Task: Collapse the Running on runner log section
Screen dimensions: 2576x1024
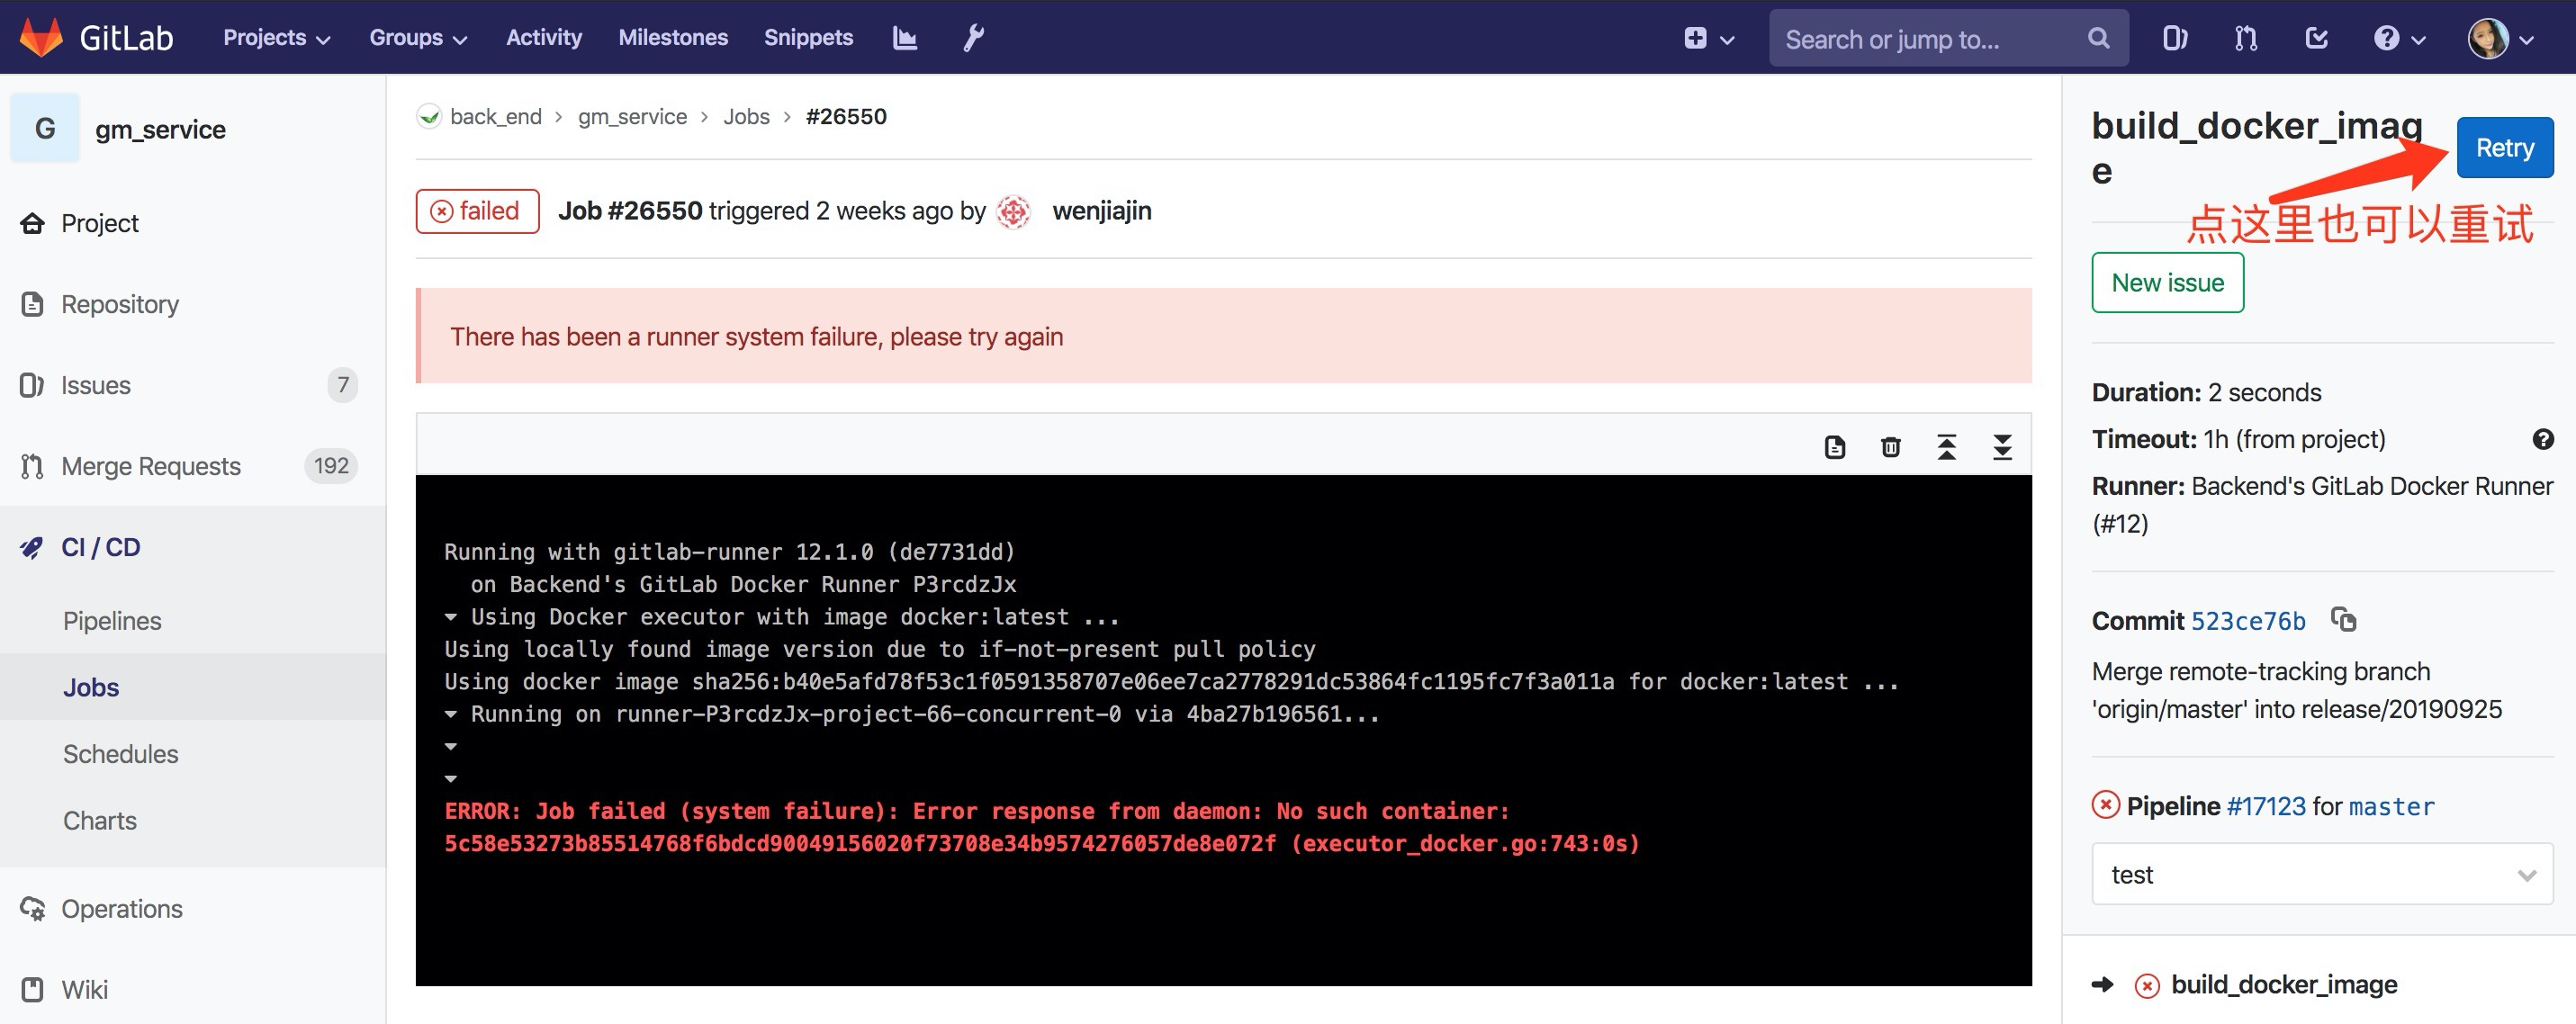Action: pos(451,714)
